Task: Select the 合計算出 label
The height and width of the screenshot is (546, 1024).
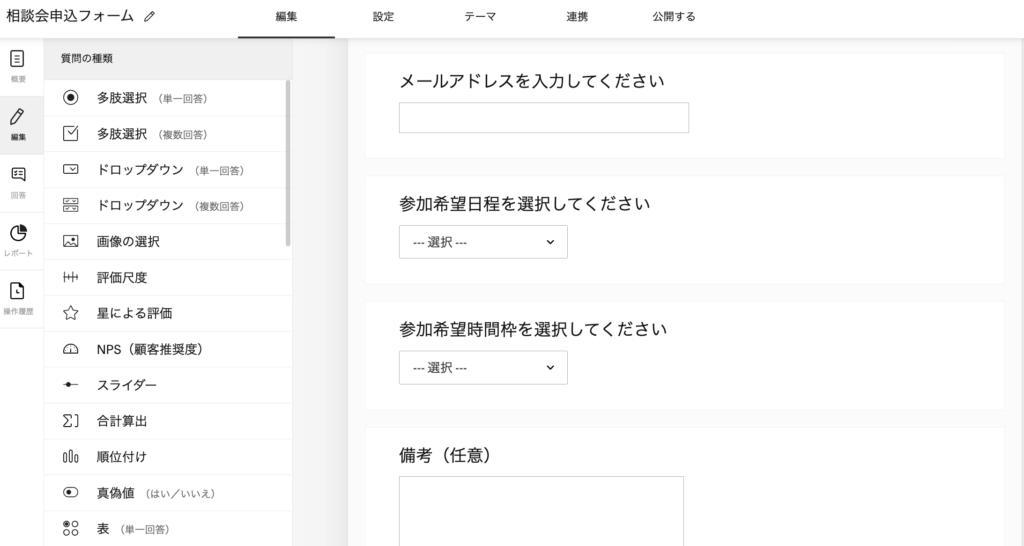Action: 121,421
